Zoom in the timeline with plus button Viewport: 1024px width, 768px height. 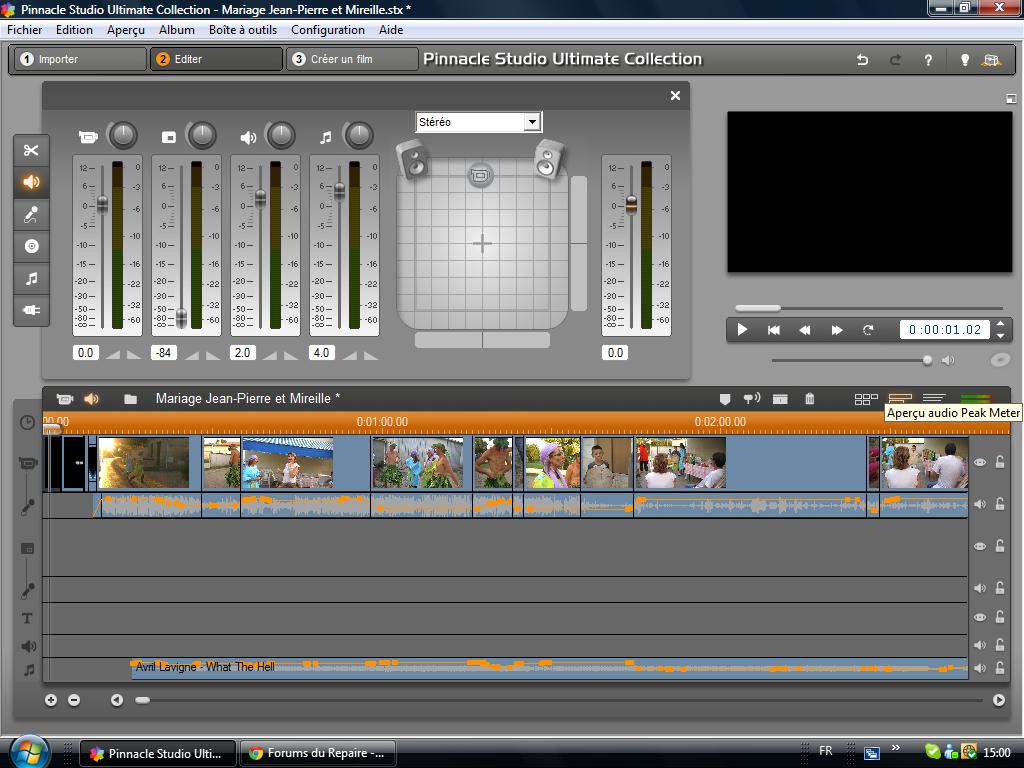tap(51, 700)
